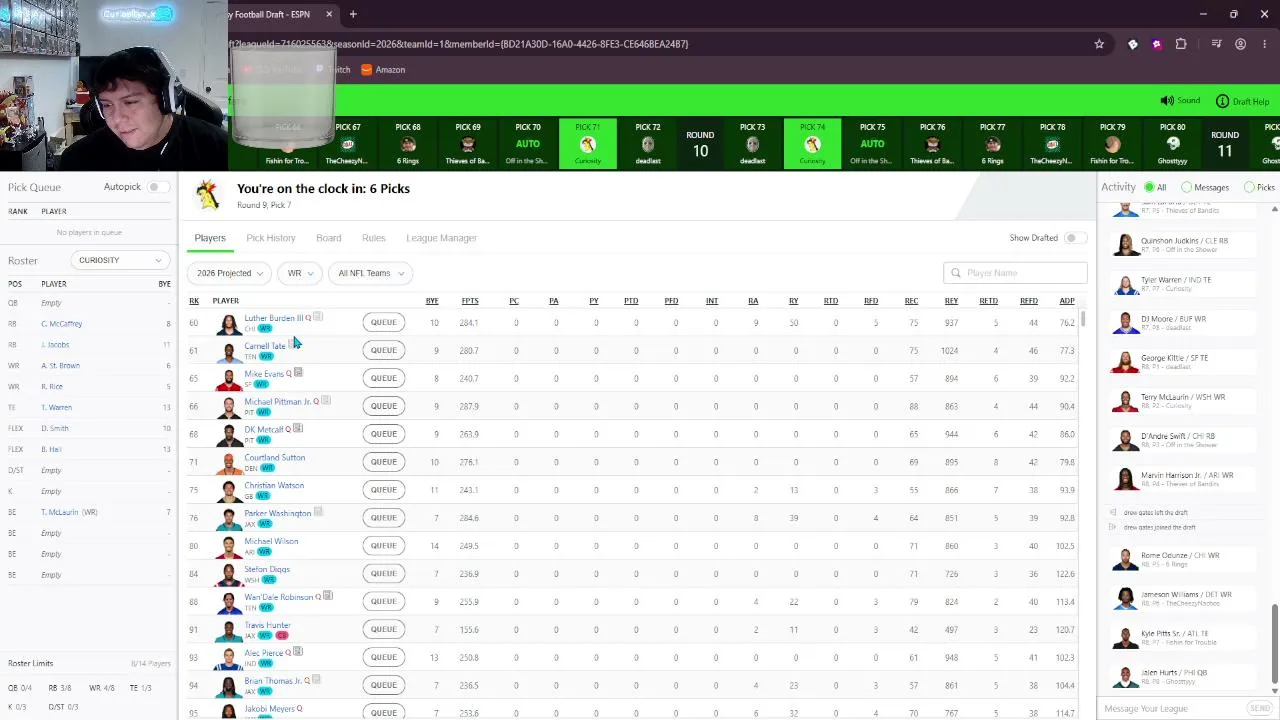
Task: Switch to the Board tab
Action: pyautogui.click(x=329, y=238)
